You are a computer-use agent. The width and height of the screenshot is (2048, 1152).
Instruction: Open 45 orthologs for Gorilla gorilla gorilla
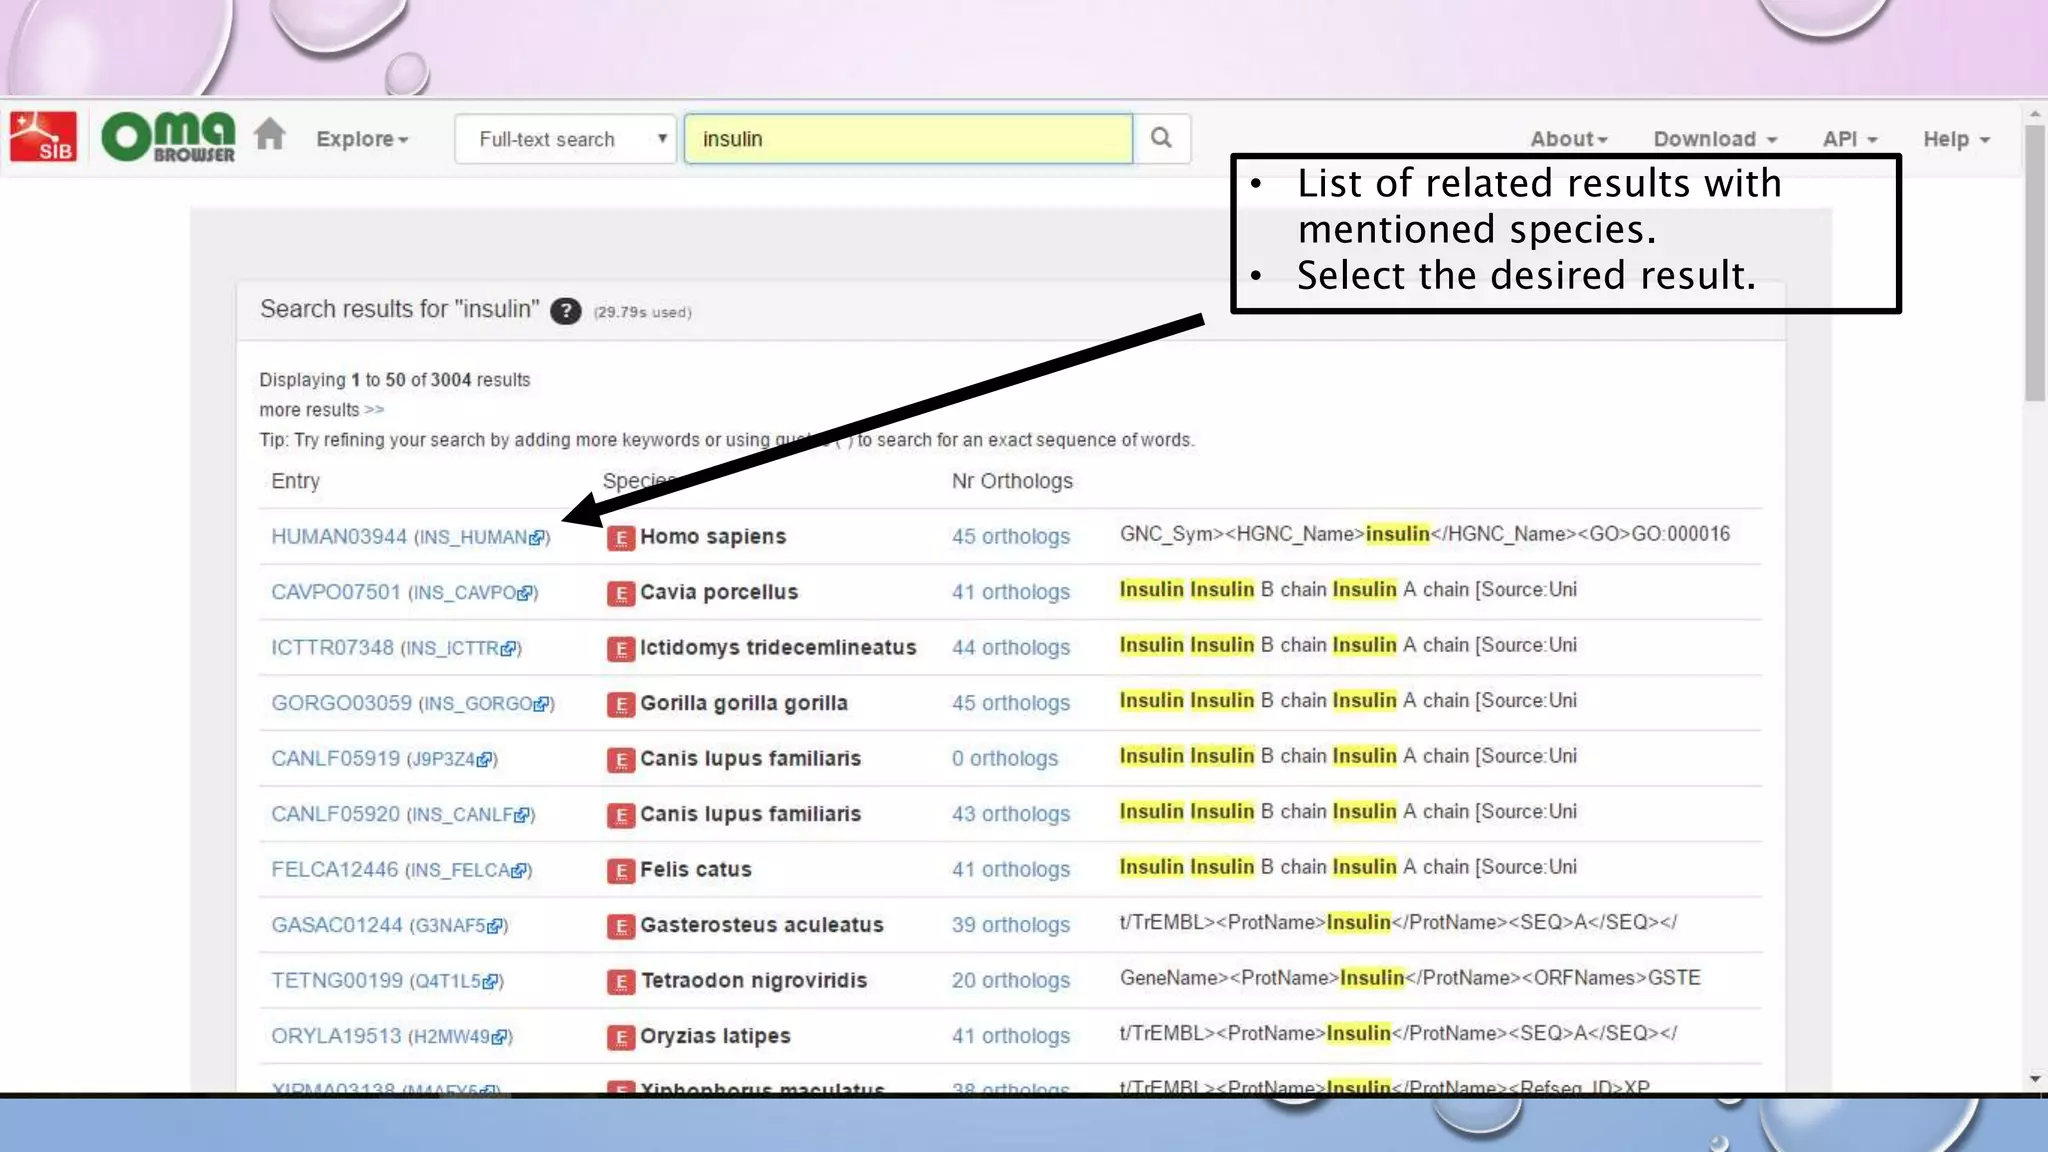(1010, 703)
